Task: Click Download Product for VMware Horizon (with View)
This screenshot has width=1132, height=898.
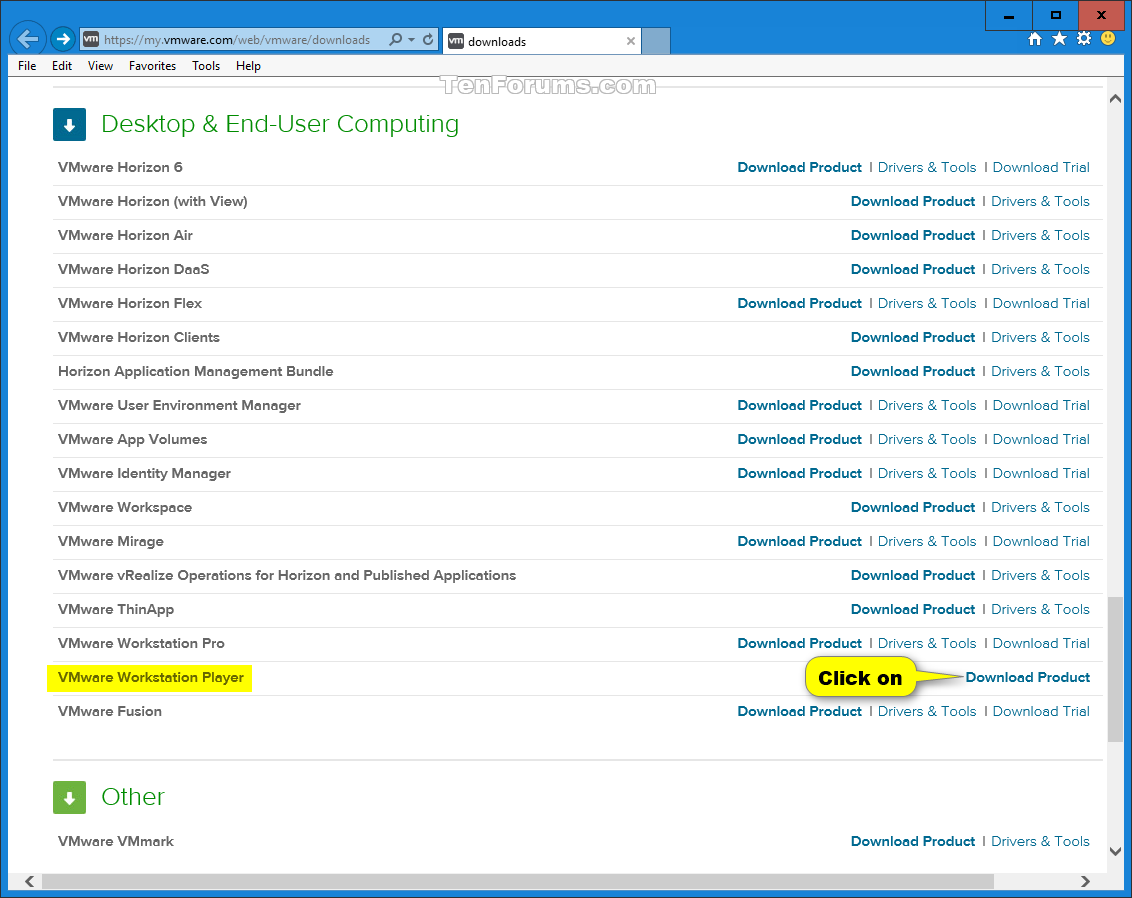Action: 913,201
